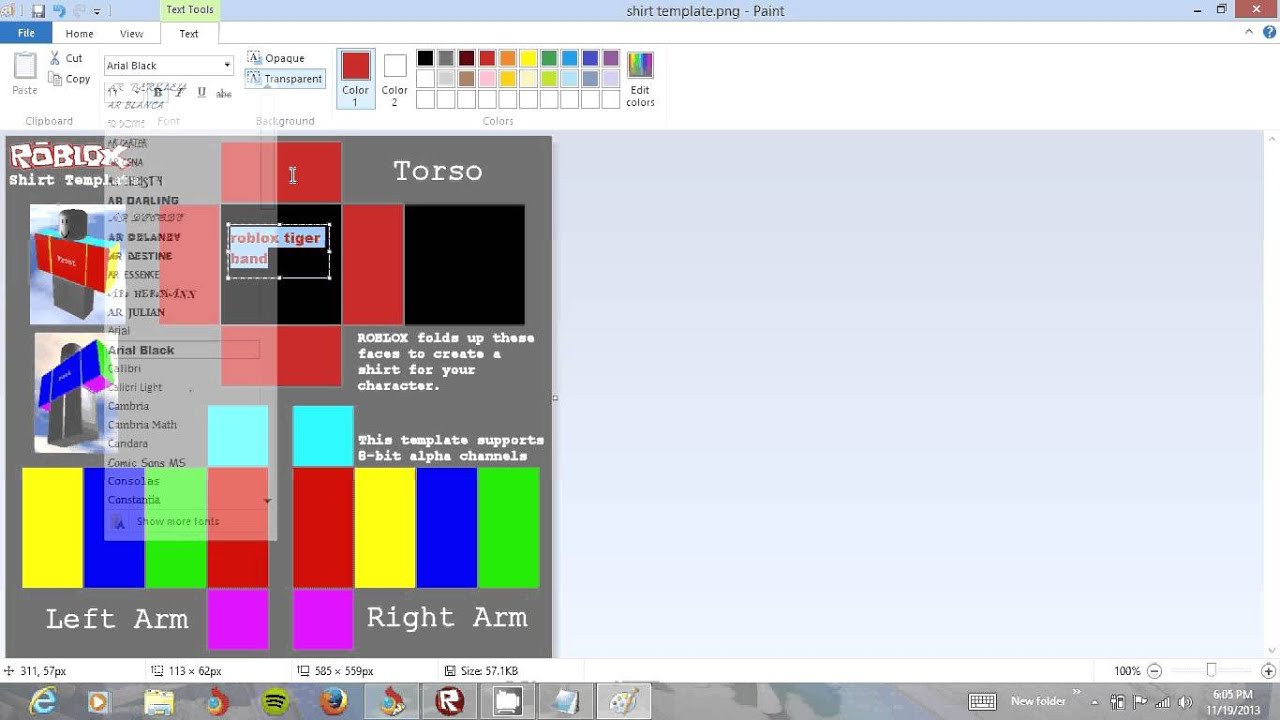Image resolution: width=1280 pixels, height=720 pixels.
Task: Click the 100% zoom level text
Action: click(x=1127, y=671)
